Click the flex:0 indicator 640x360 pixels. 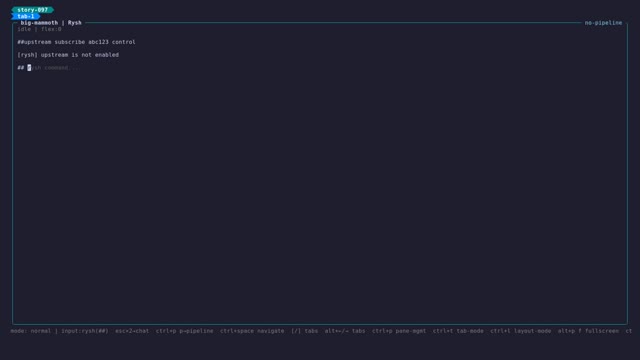tap(51, 29)
